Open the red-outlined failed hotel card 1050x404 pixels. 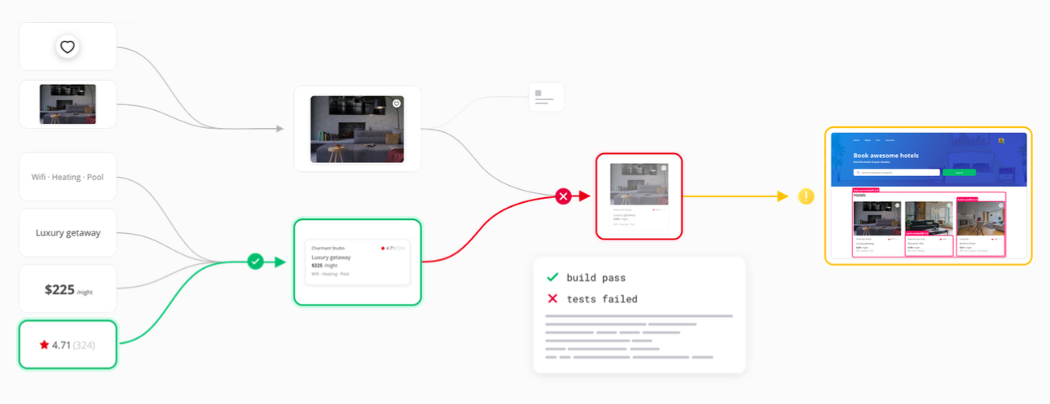(x=639, y=196)
